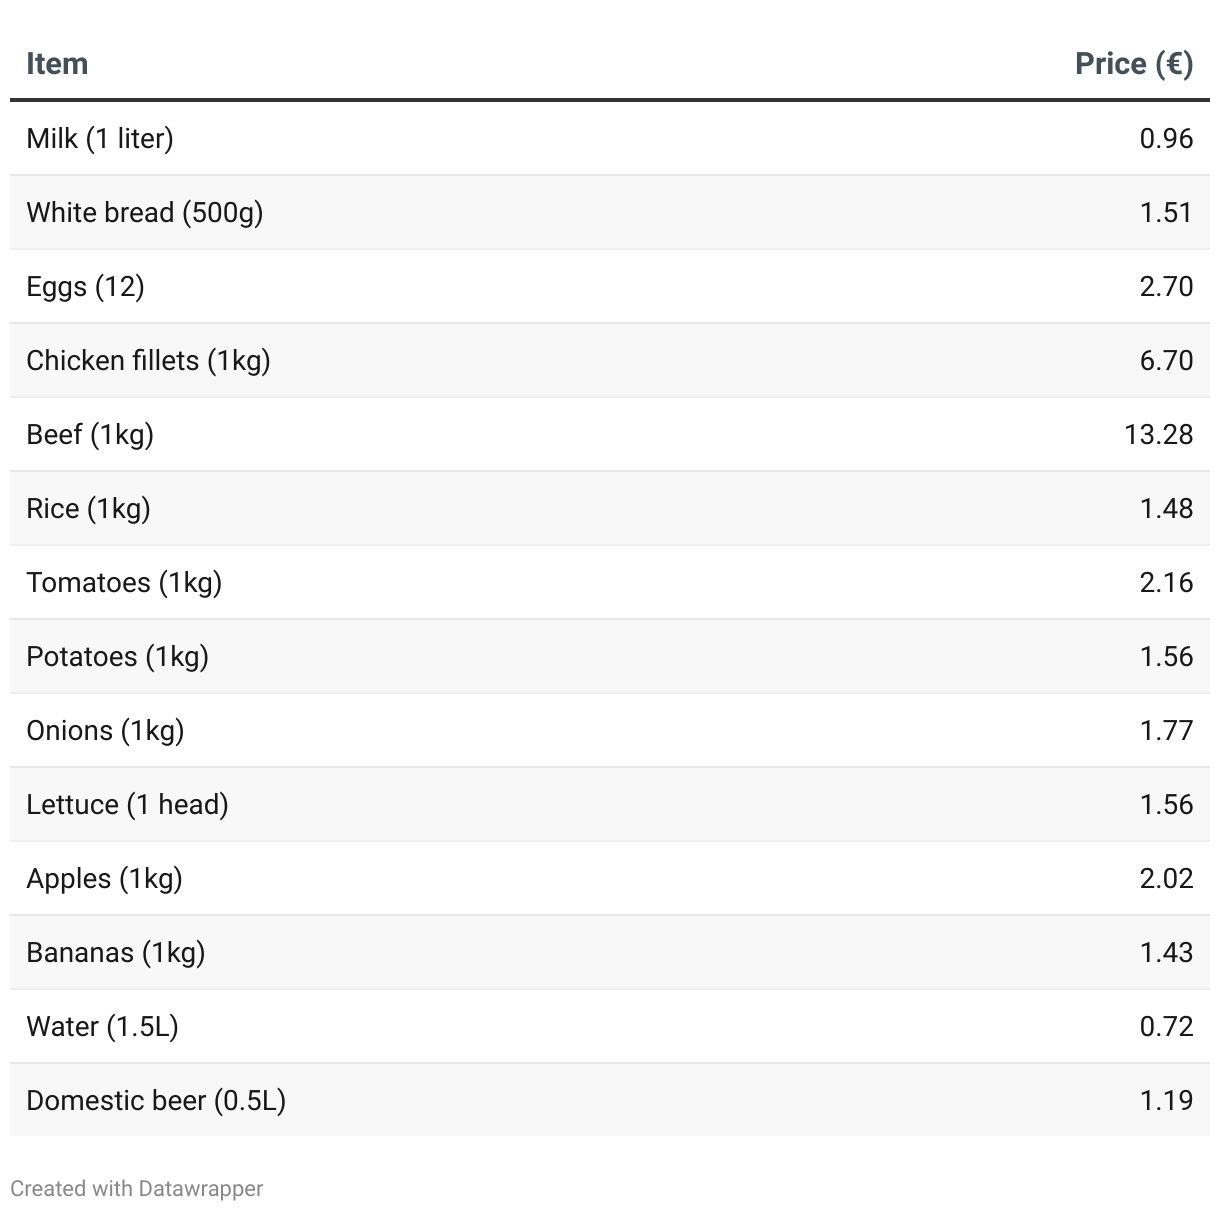
Task: Click the Bananas (1kg) item
Action: (116, 952)
